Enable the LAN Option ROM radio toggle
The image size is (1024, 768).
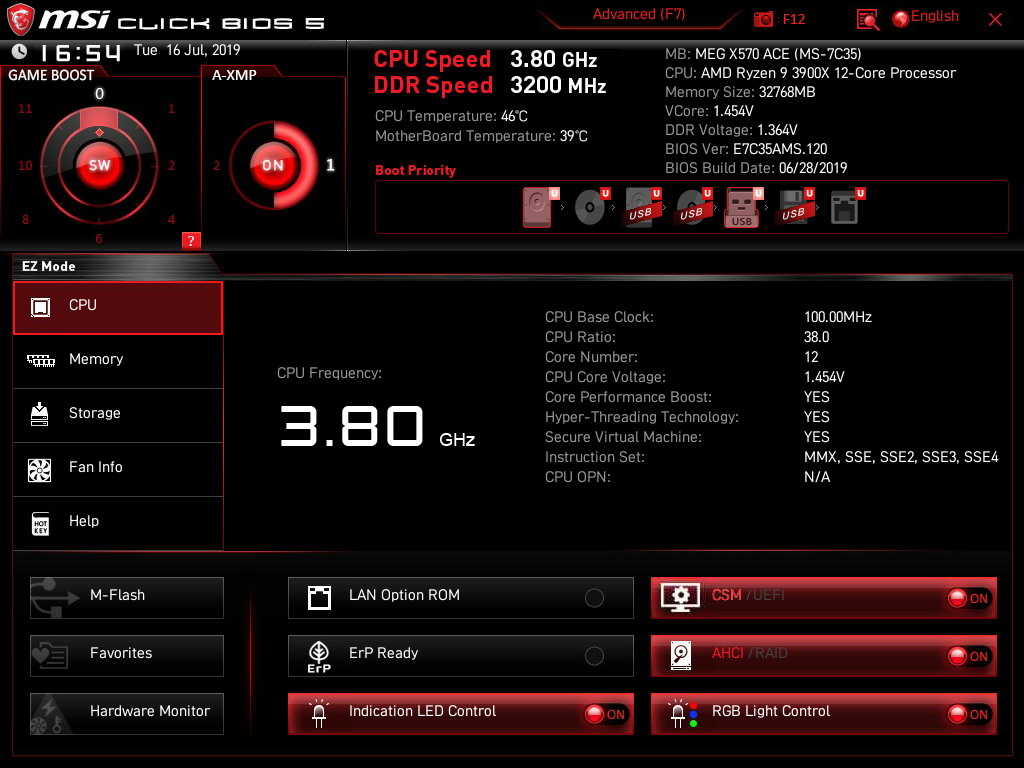tap(594, 598)
